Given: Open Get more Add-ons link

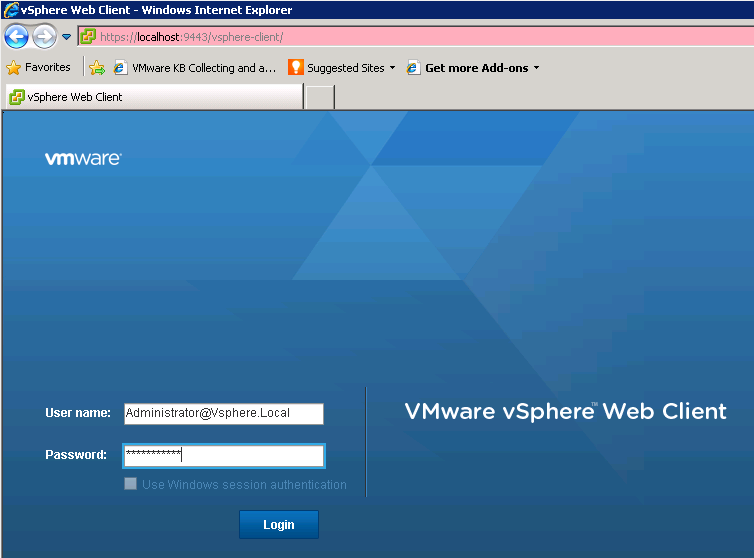Looking at the screenshot, I should click(467, 68).
